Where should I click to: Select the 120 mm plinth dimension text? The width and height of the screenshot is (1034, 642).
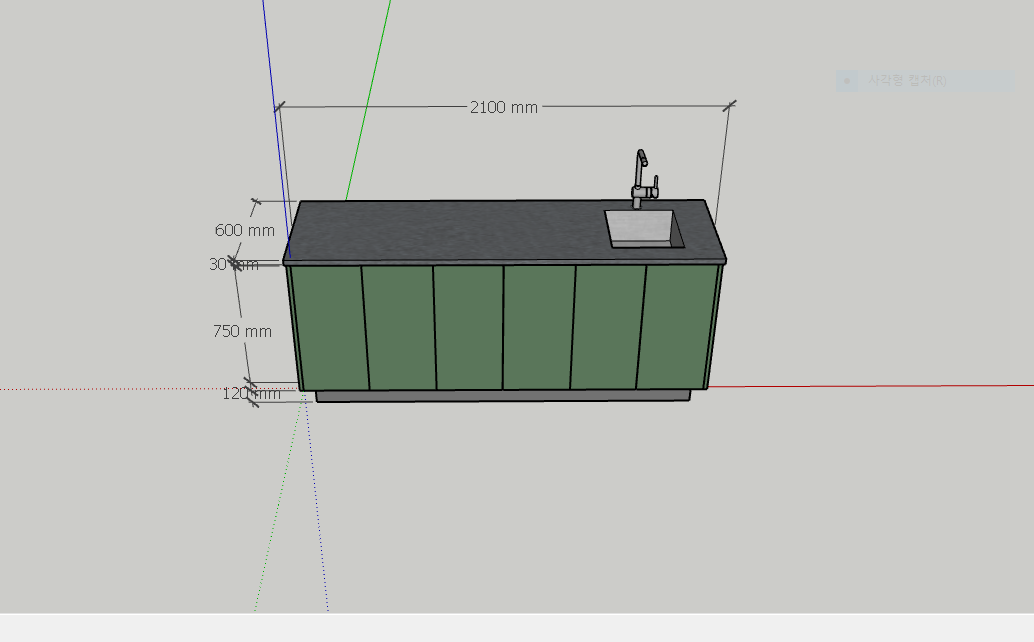point(251,394)
